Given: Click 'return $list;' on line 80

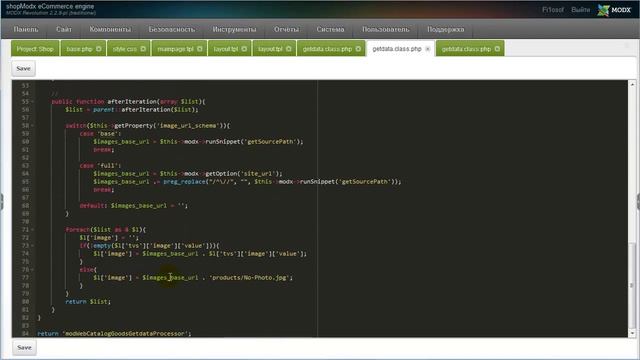Looking at the screenshot, I should point(88,302).
